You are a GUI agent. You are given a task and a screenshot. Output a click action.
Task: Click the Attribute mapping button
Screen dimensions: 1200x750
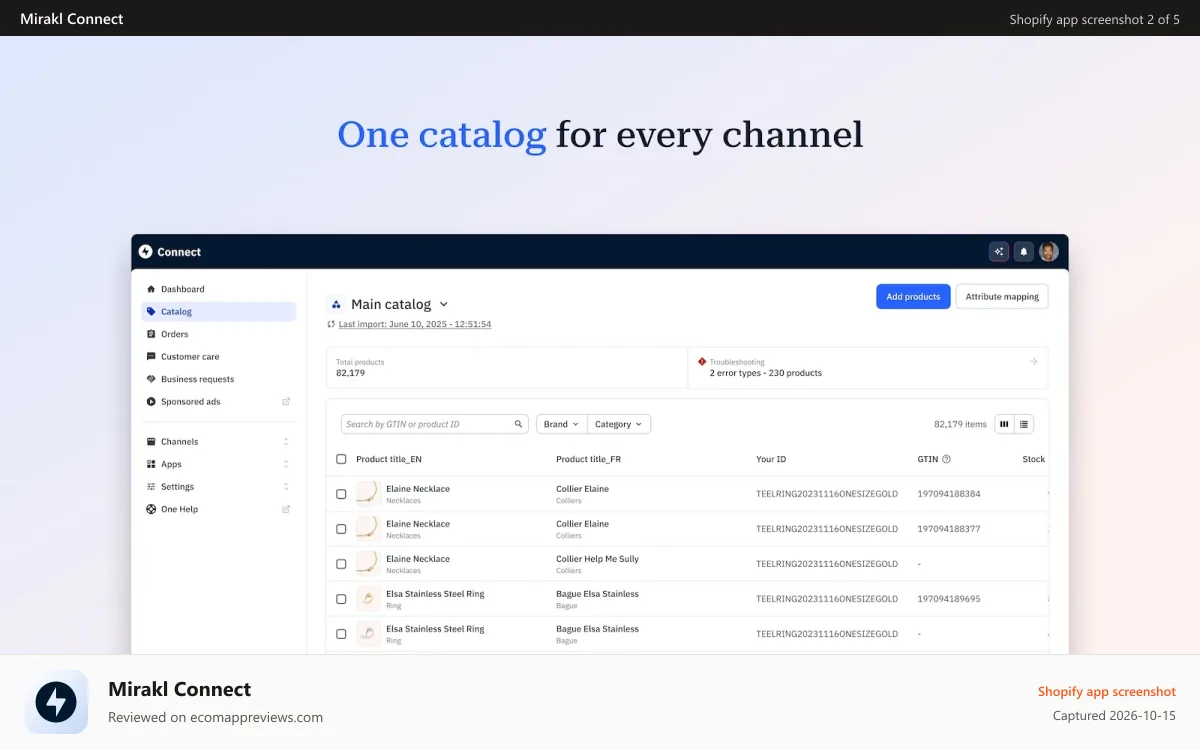(x=1002, y=296)
